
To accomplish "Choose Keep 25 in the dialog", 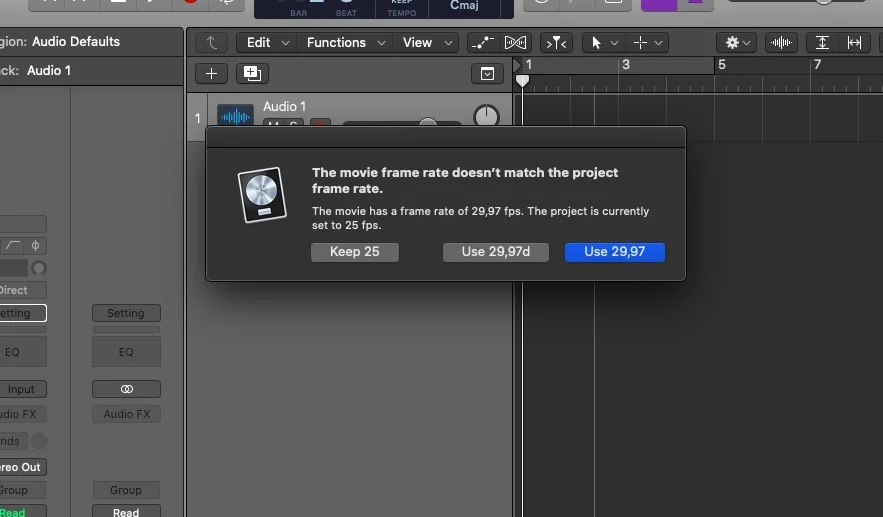I will pos(355,252).
